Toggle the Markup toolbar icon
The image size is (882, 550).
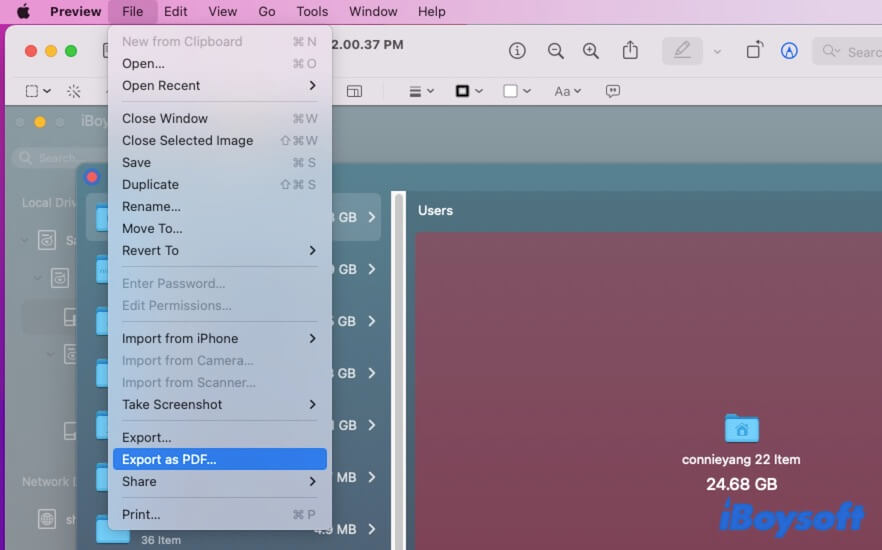[789, 51]
